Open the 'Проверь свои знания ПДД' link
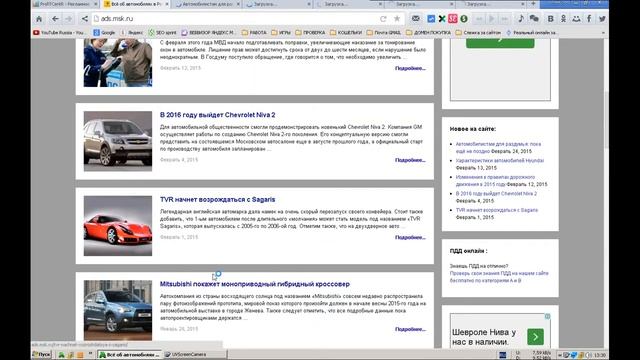The height and width of the screenshot is (360, 640). point(499,277)
